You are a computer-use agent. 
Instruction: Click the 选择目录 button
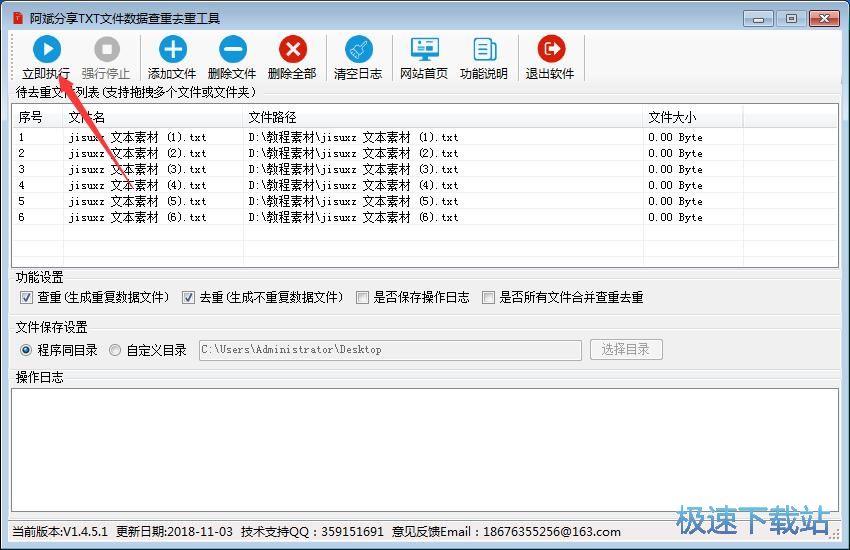point(626,349)
